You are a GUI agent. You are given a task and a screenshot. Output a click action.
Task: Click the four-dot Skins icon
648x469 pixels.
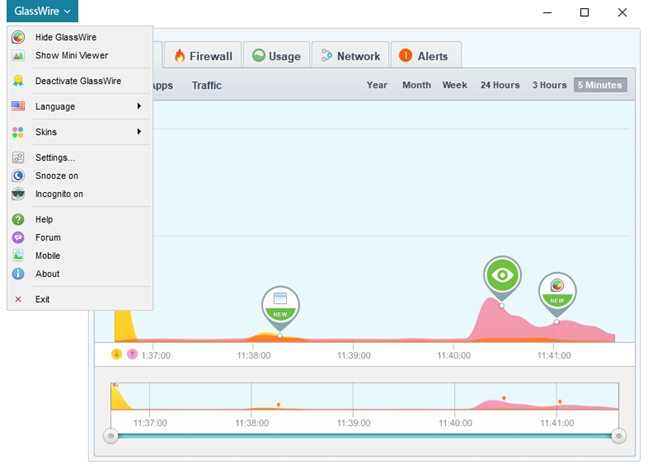pyautogui.click(x=18, y=132)
